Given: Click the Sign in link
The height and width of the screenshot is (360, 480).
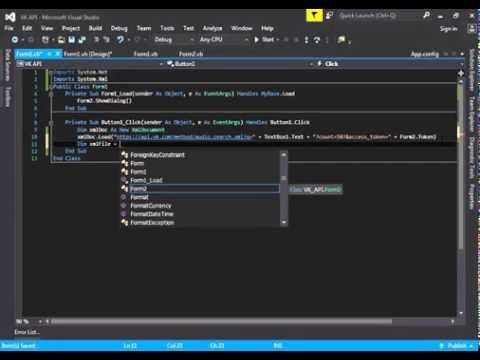Looking at the screenshot, I should point(448,29).
